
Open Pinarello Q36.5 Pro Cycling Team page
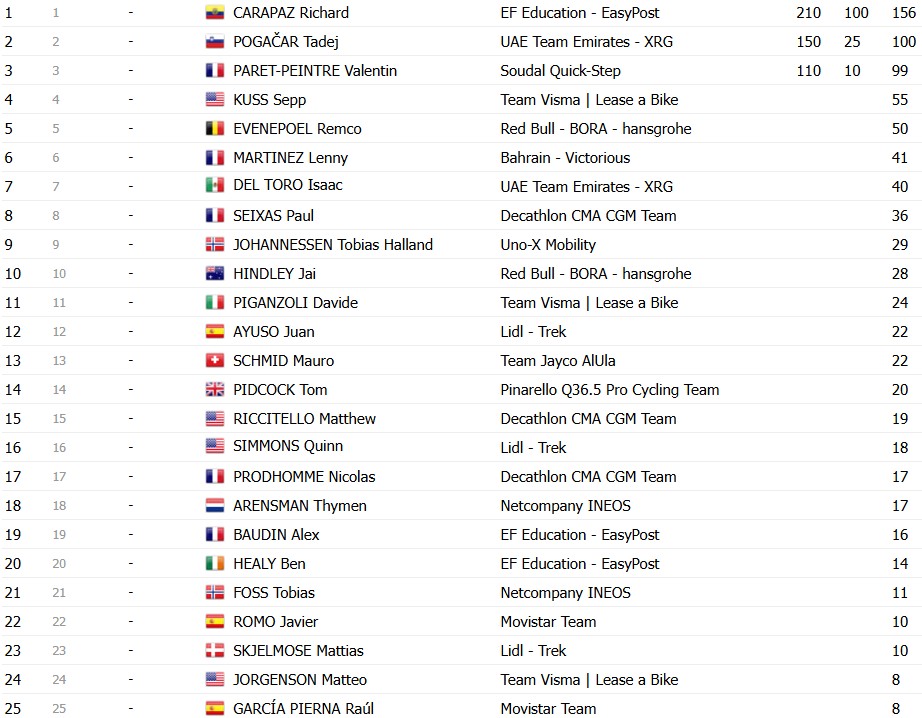610,389
